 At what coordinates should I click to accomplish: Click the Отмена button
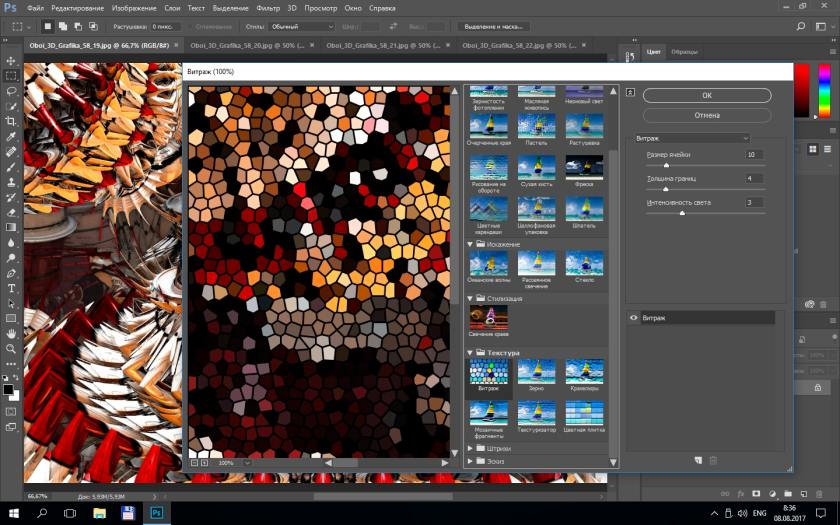[x=707, y=115]
